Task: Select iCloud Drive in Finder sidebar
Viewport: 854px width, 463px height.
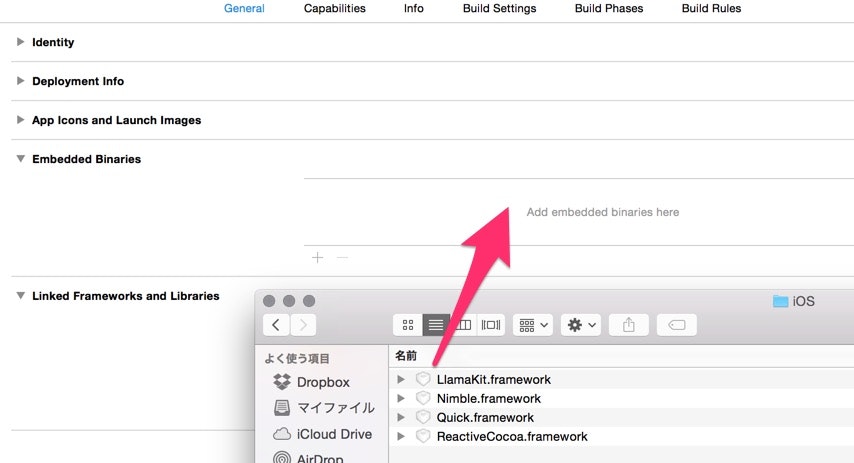Action: [x=322, y=434]
